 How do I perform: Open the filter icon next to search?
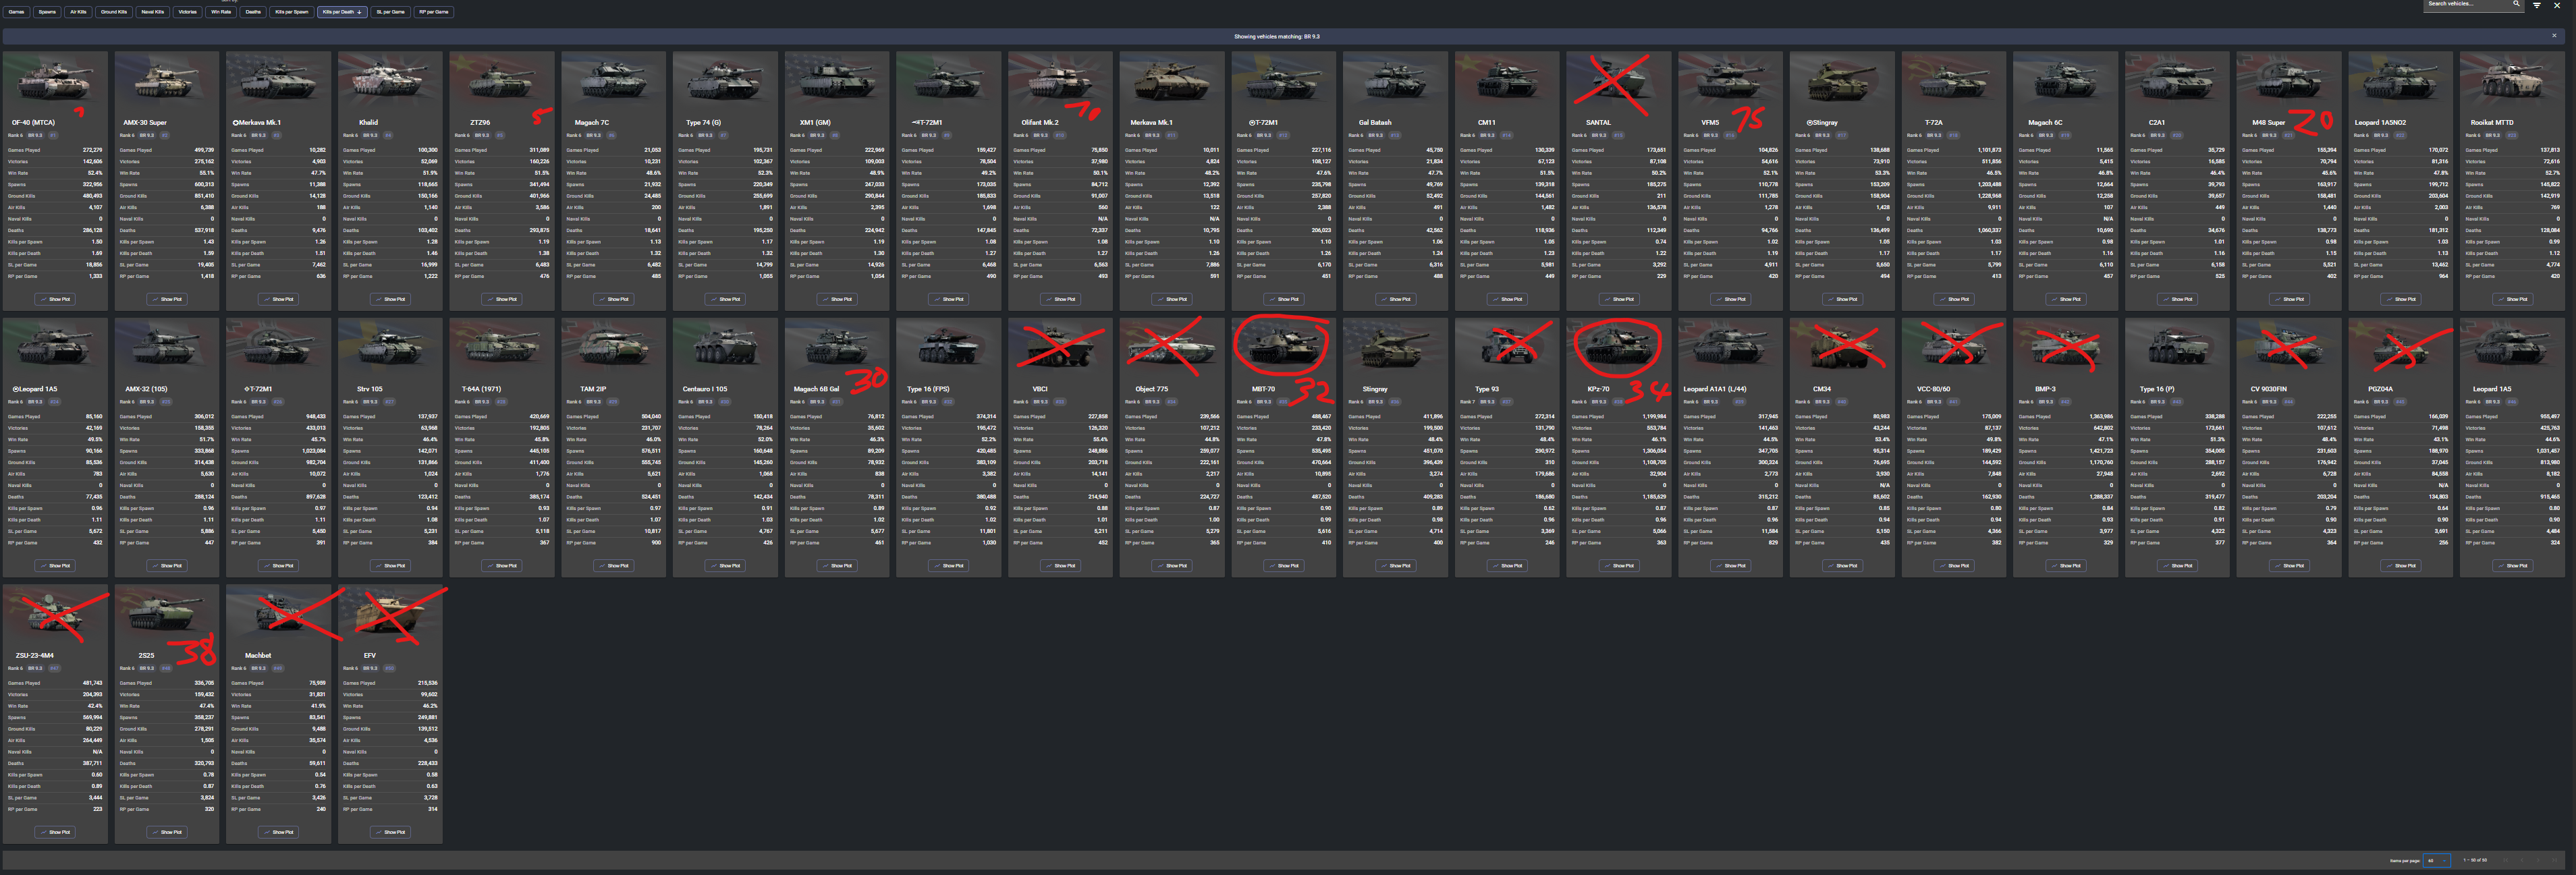2536,5
